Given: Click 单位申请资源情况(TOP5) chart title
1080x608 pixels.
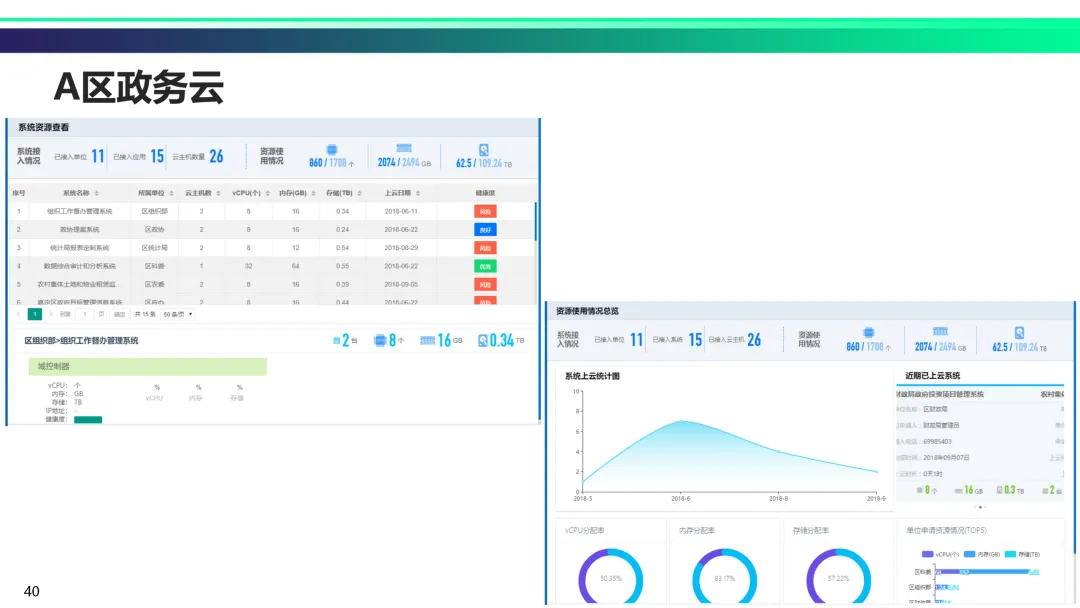Looking at the screenshot, I should tap(946, 531).
